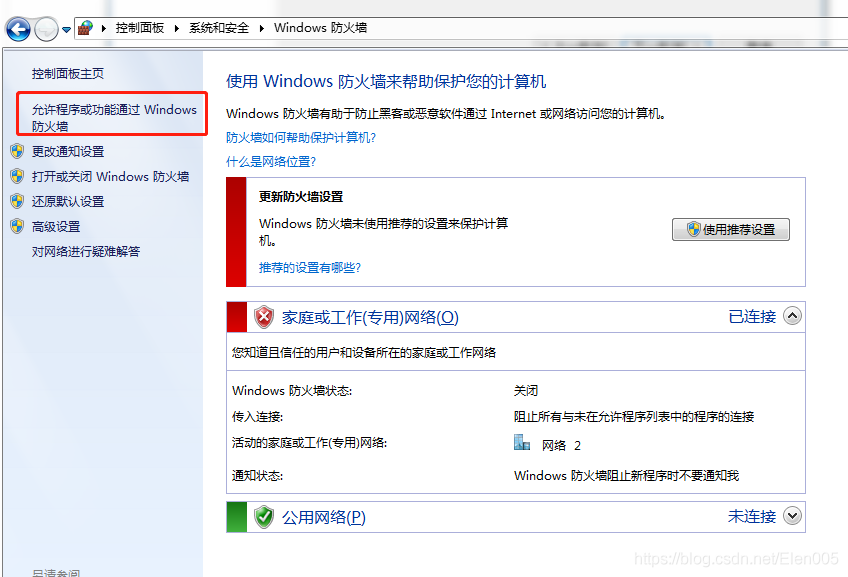Open 防火墙如何帮助保护计算机? help link

point(301,137)
